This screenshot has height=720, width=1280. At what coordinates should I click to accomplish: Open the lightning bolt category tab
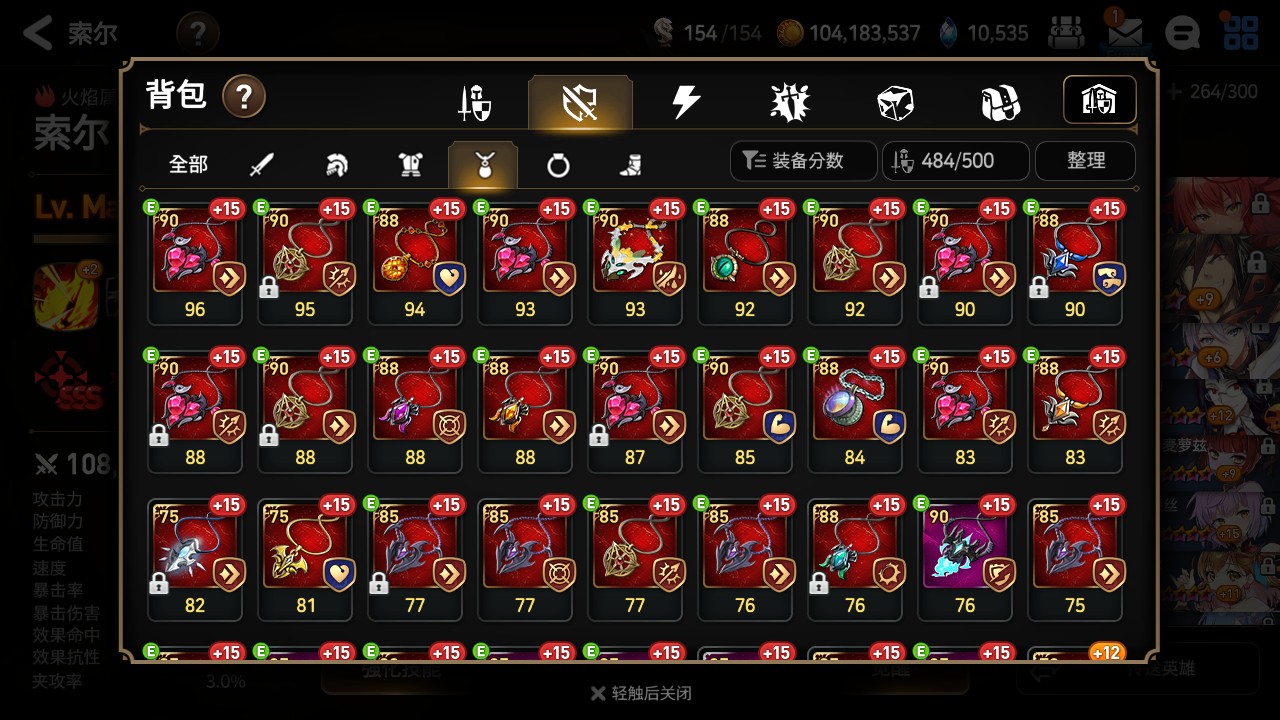tap(686, 102)
